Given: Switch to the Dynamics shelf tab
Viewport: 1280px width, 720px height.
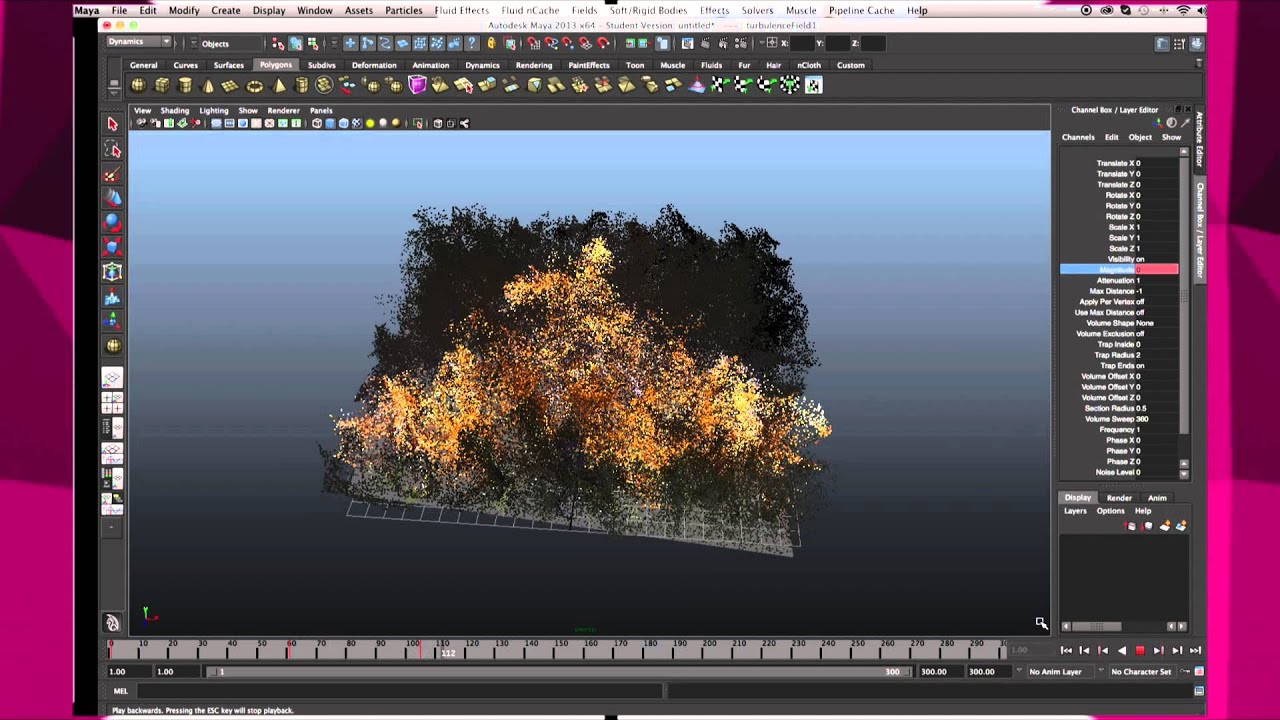Looking at the screenshot, I should coord(482,65).
